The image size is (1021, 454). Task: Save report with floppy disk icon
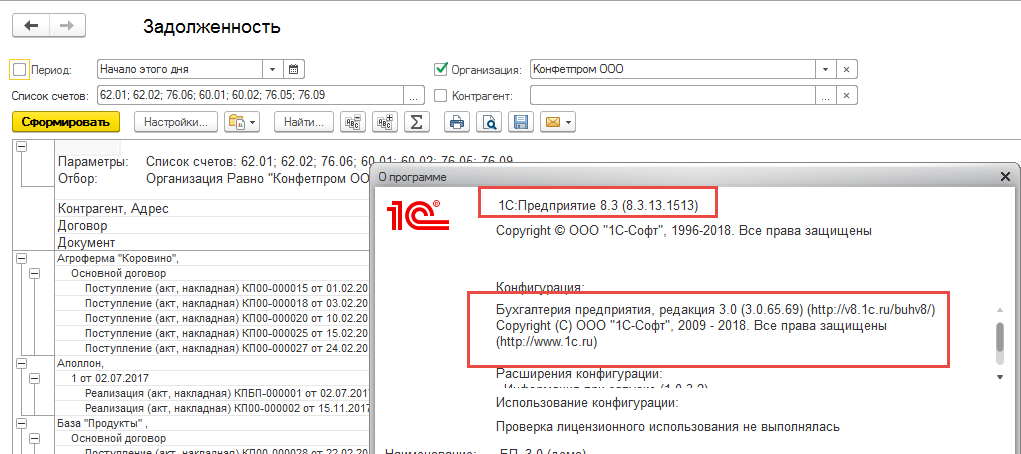(x=520, y=122)
